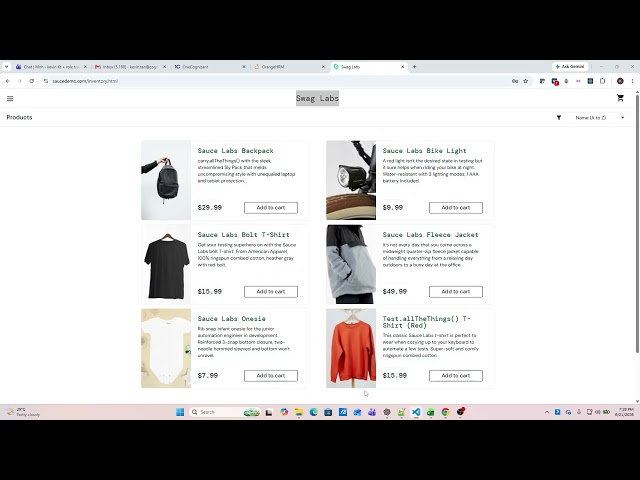Open the Sauce Labs Bolt T-Shirt link
640x480 pixels.
pos(244,235)
